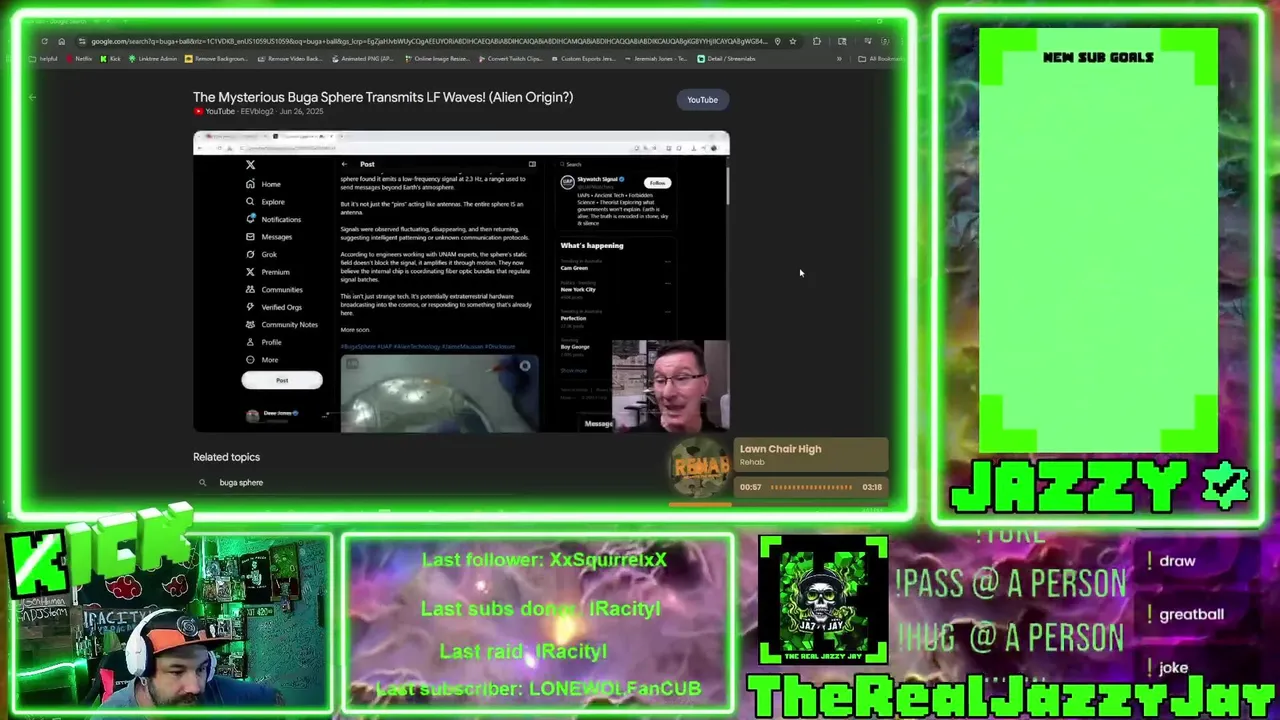This screenshot has height=720, width=1280.
Task: Open the 'helpful' bookmarks folder
Action: pos(44,59)
